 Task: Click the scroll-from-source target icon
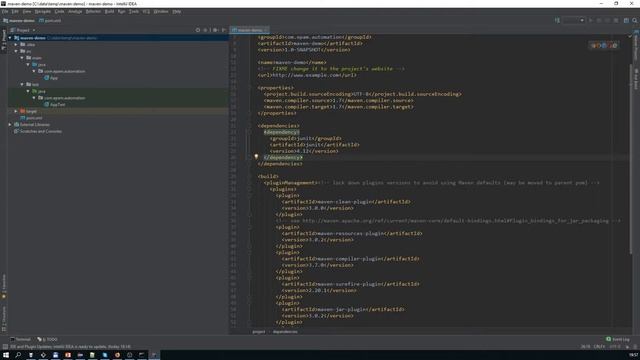pos(198,30)
